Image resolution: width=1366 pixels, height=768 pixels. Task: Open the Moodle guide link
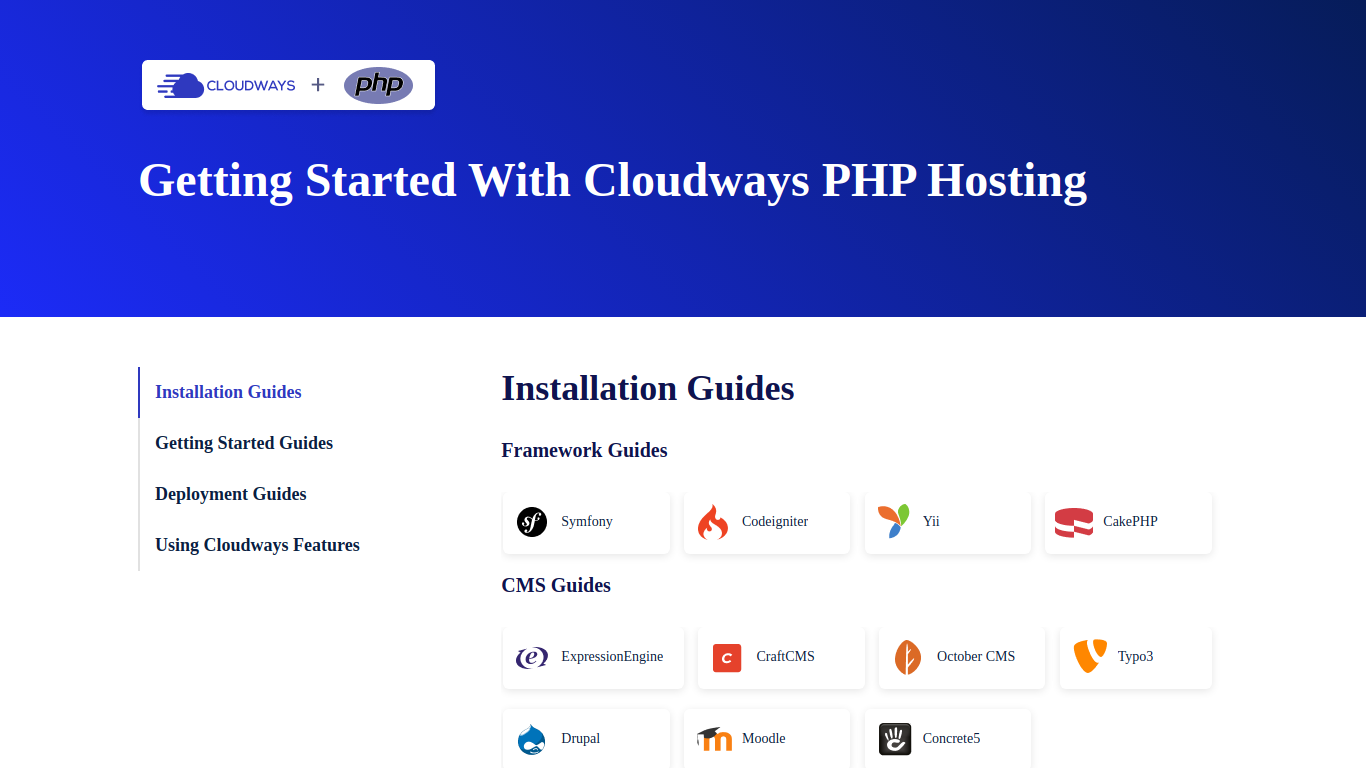pos(767,739)
